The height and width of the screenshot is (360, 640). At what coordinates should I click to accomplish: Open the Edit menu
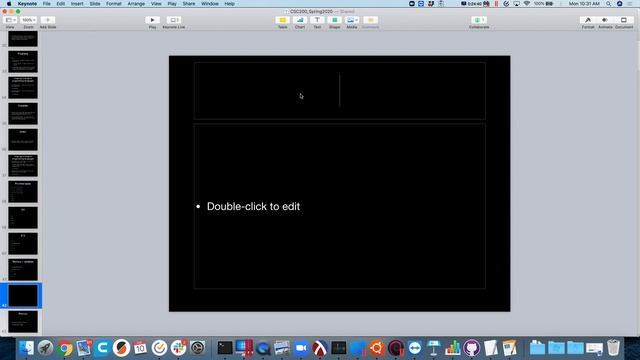pos(61,4)
